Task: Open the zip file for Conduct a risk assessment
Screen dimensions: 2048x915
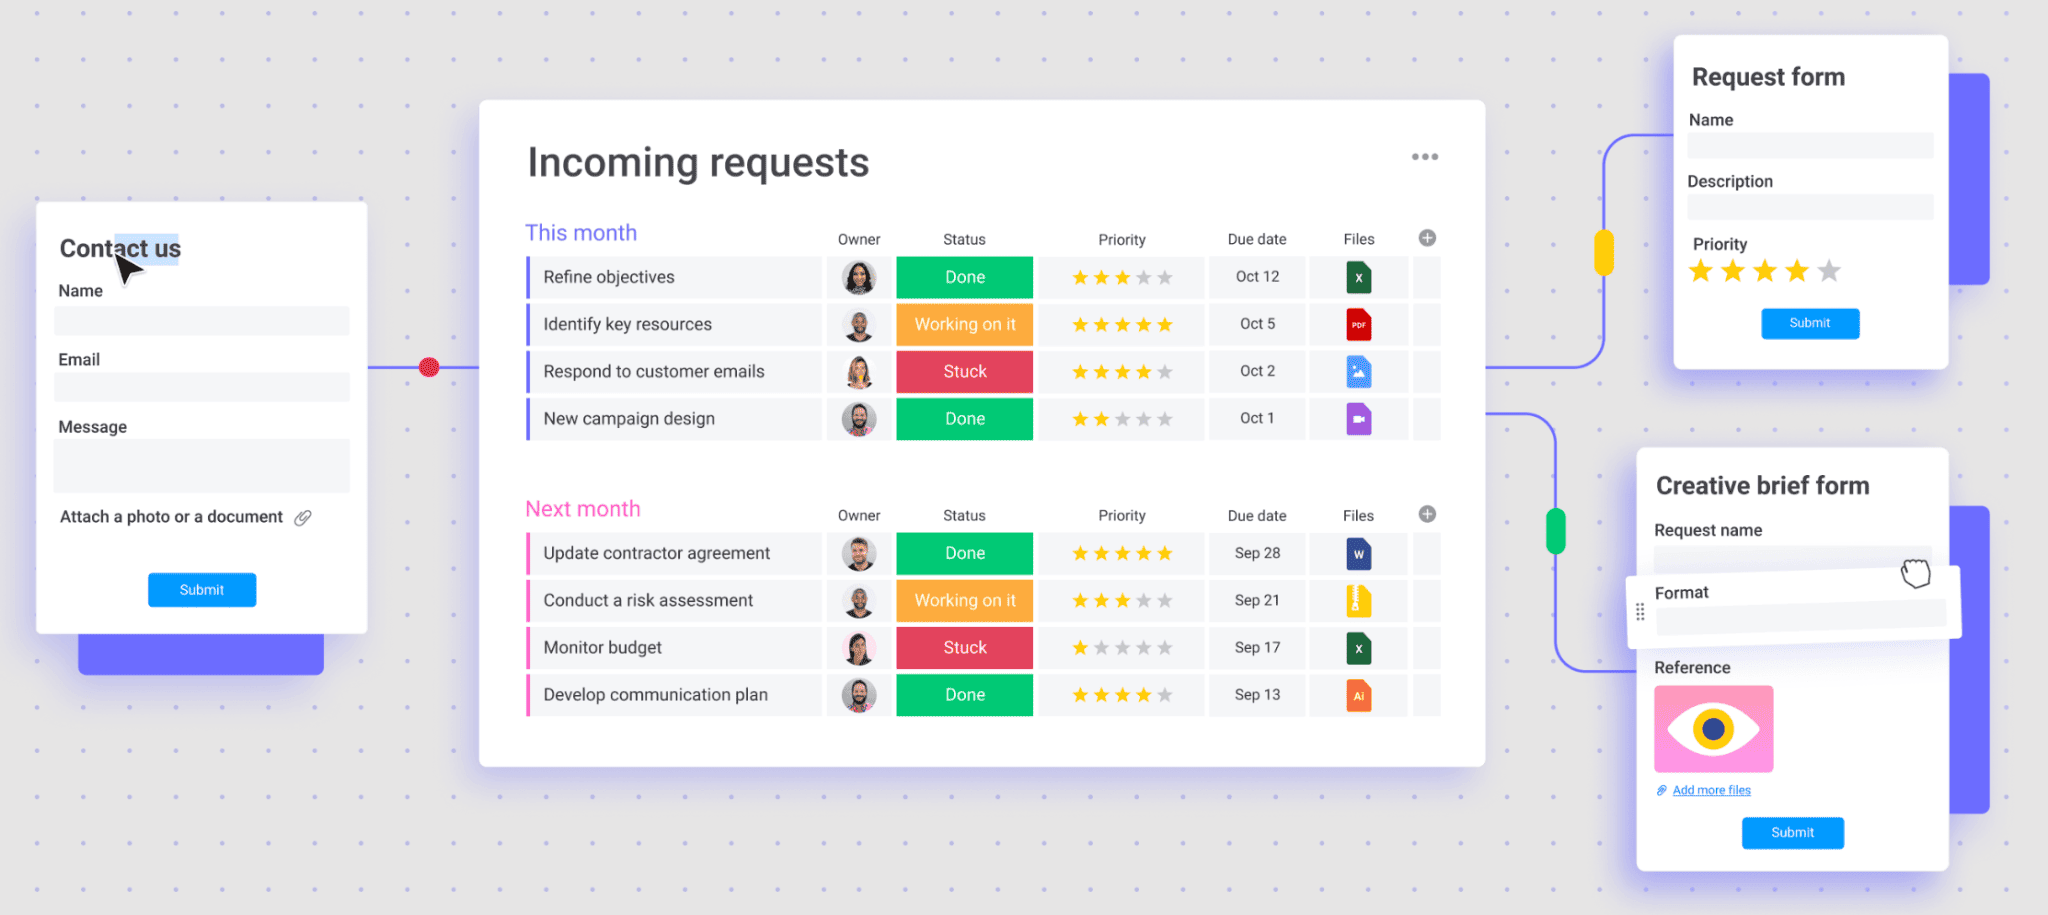Action: (x=1358, y=600)
